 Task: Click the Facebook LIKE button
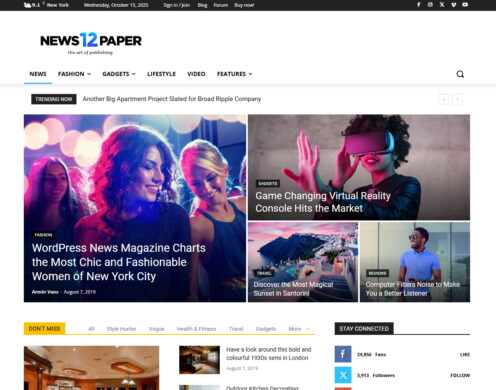coord(465,354)
